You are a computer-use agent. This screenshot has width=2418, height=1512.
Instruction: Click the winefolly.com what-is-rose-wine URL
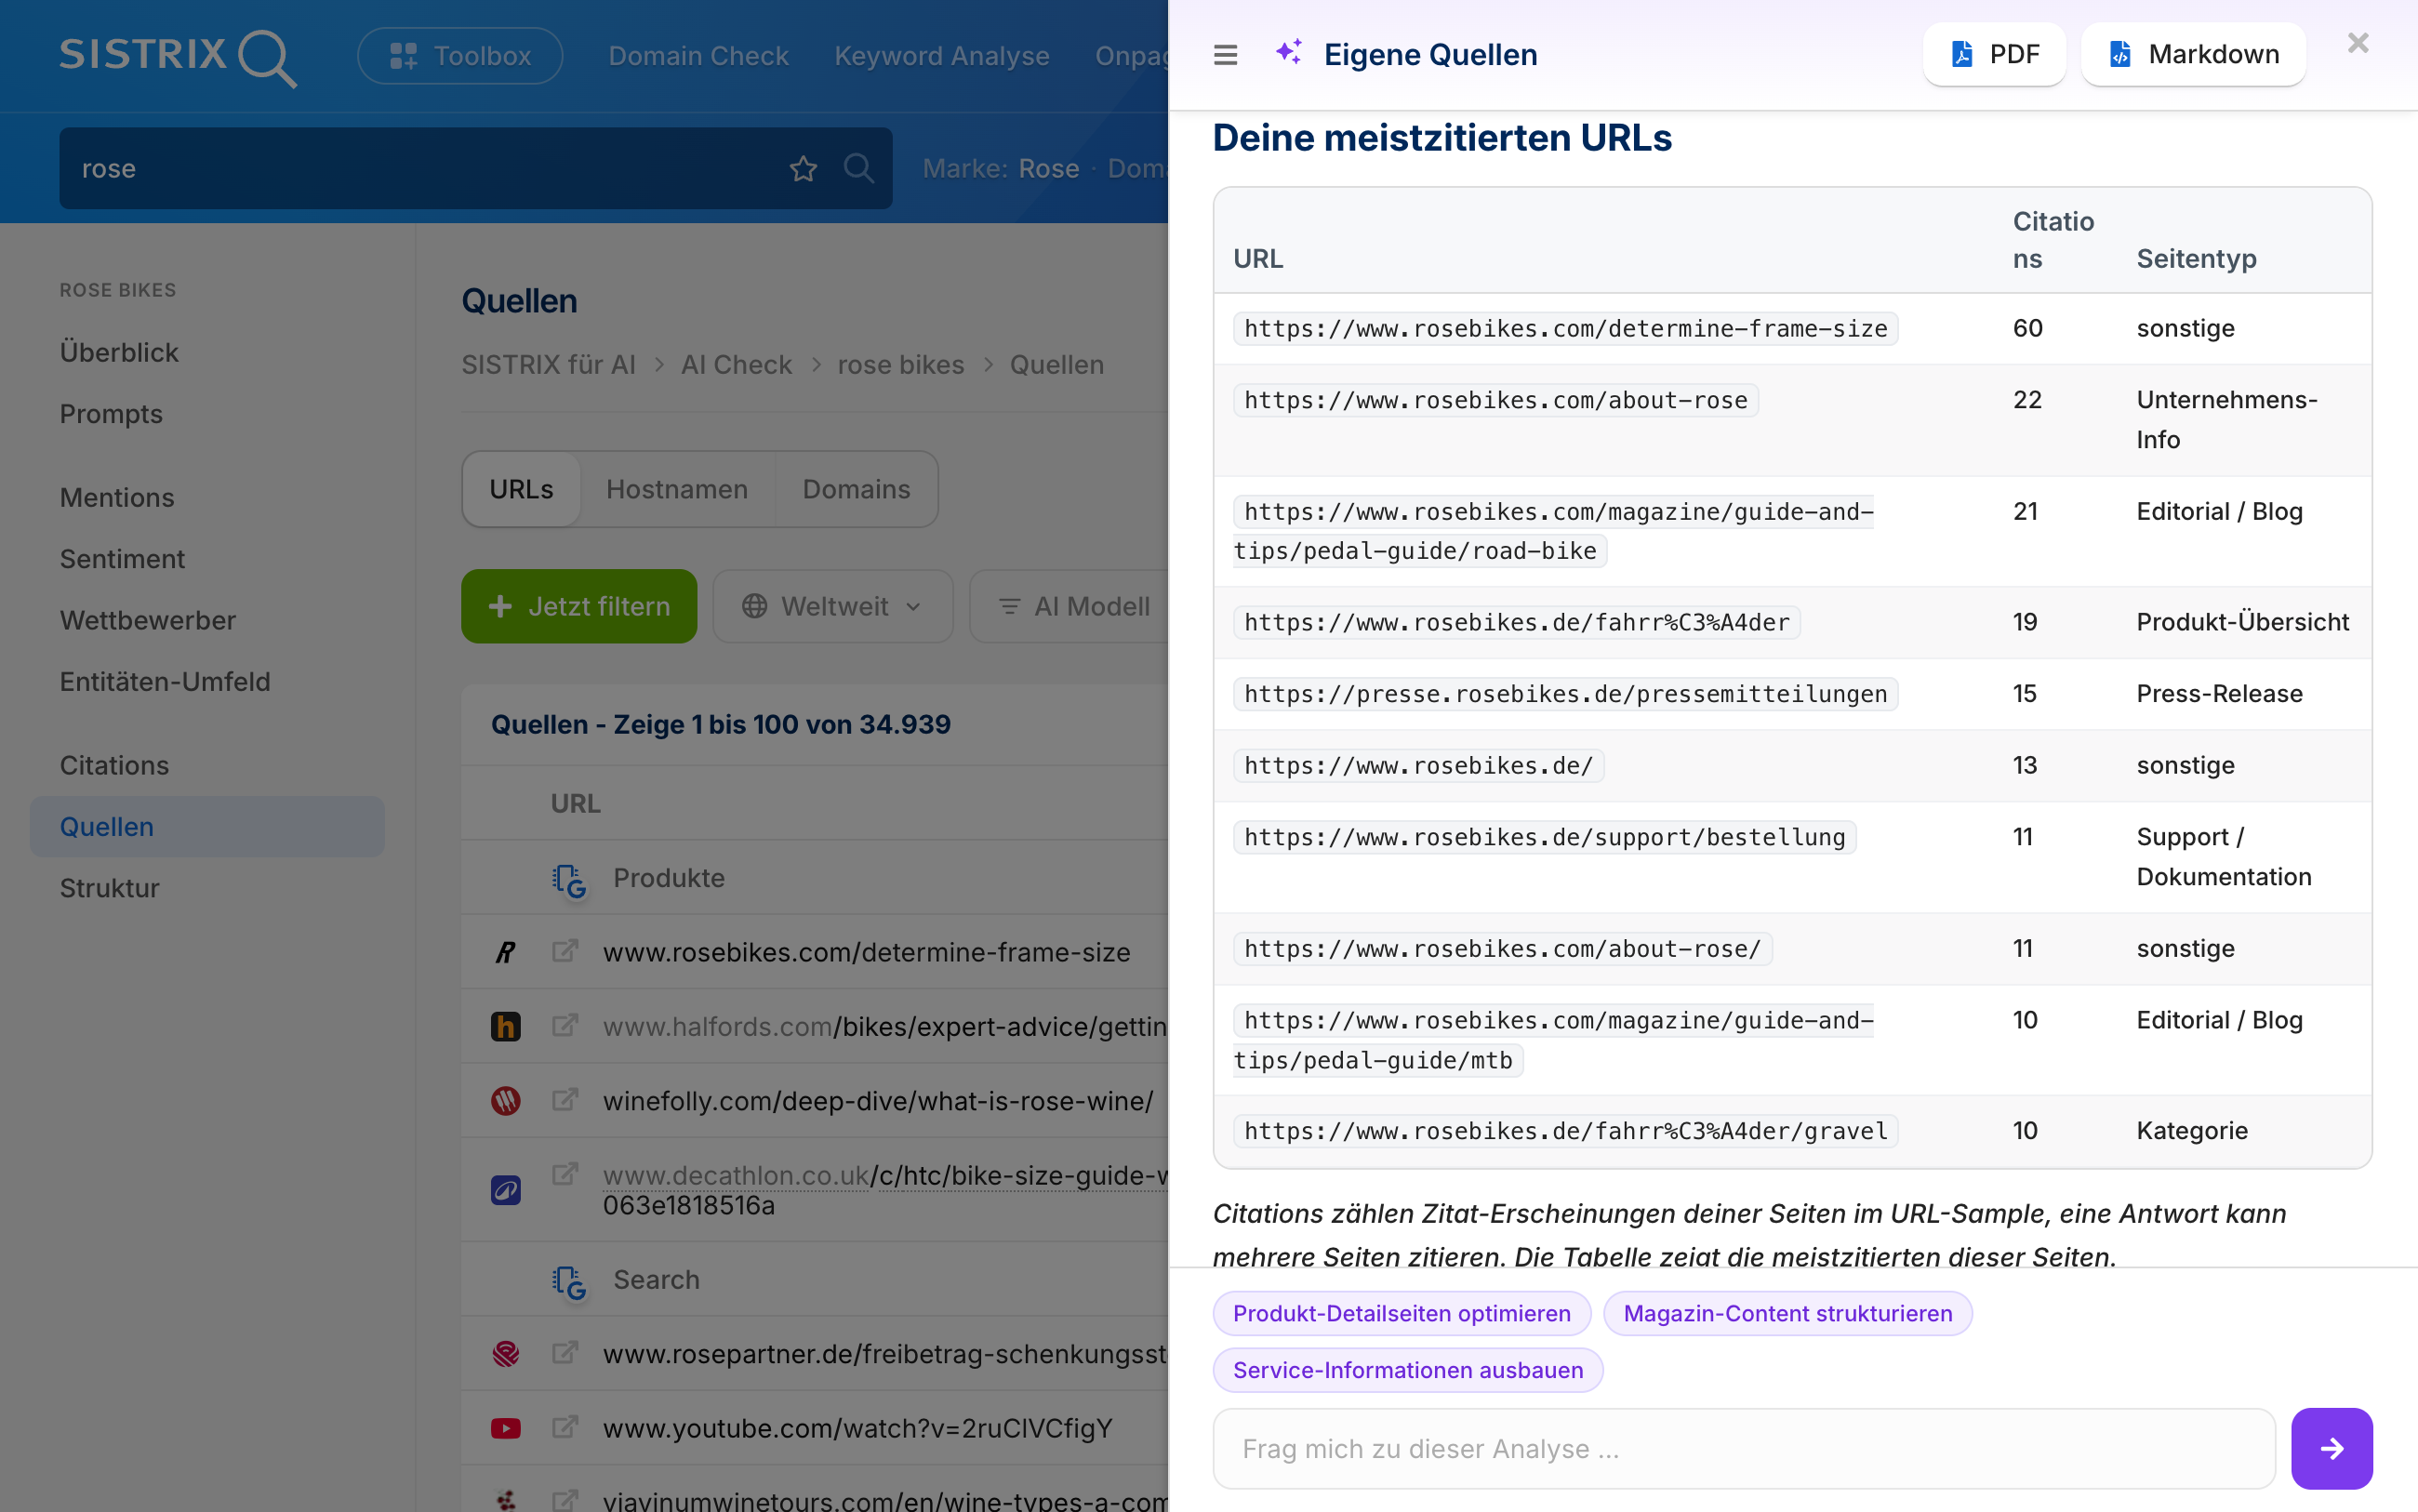(878, 1101)
